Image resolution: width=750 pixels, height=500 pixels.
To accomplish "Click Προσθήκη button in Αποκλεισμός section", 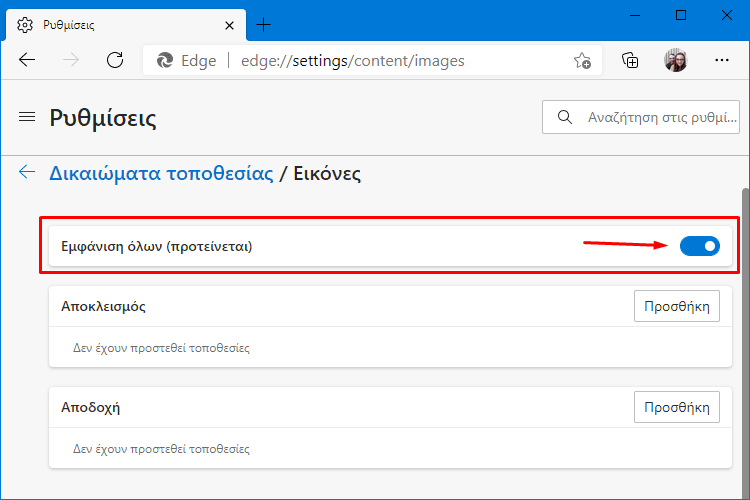I will coord(676,306).
